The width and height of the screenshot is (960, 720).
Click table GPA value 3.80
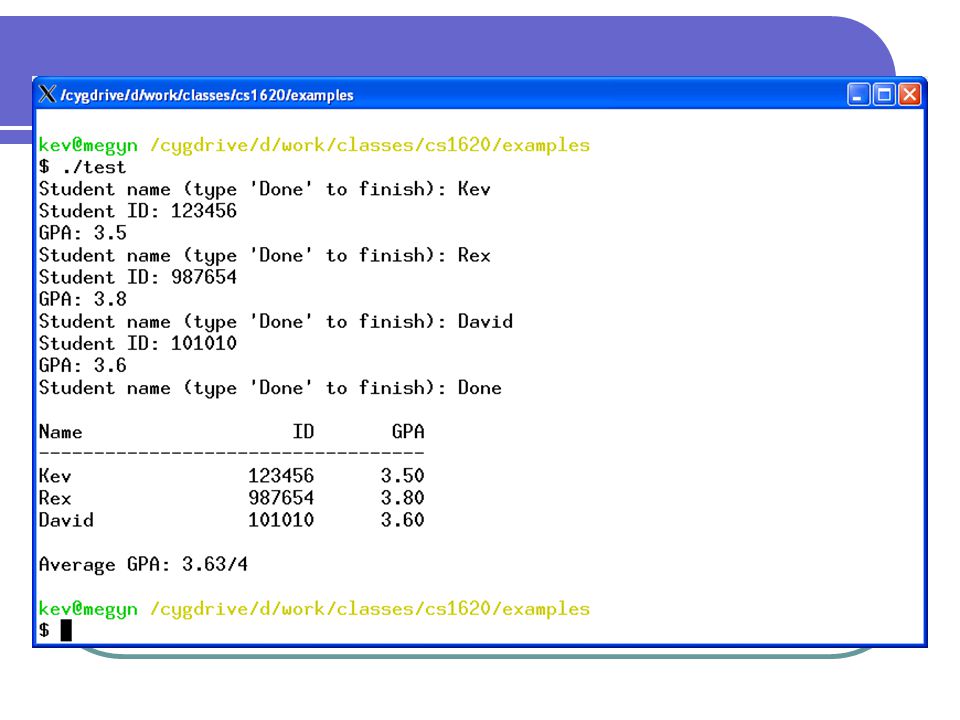402,498
